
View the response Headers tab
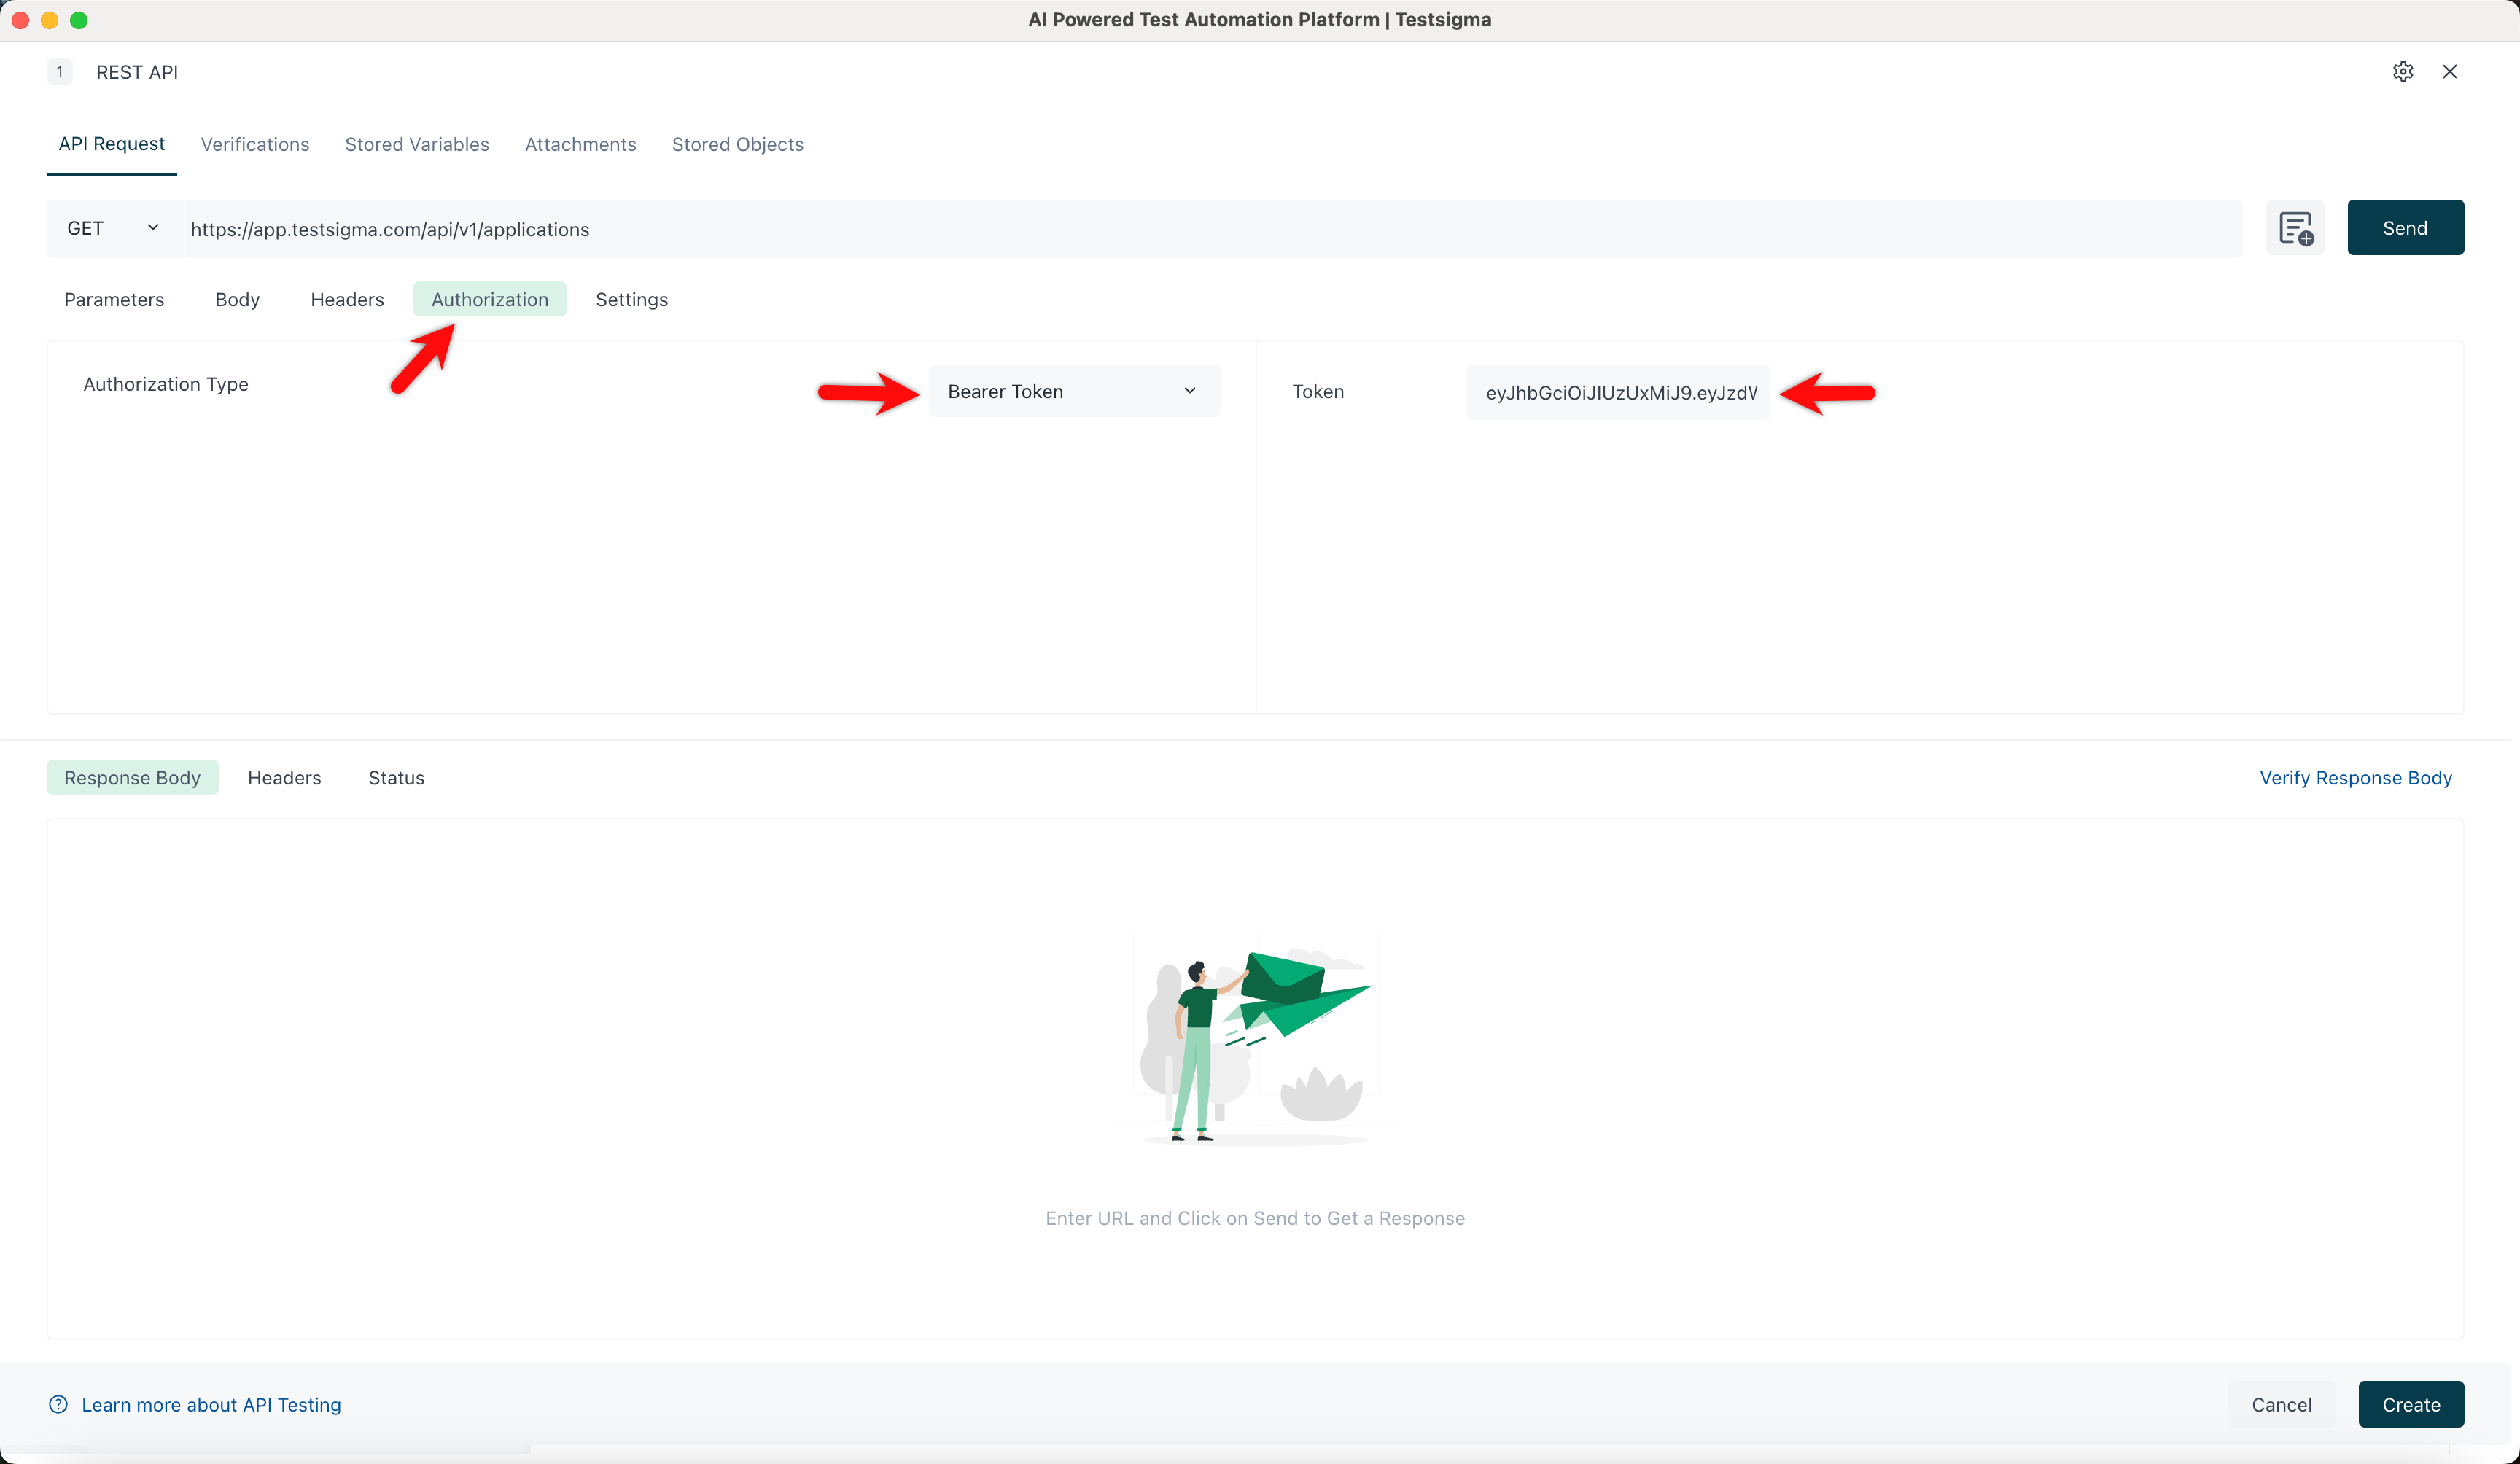[285, 777]
